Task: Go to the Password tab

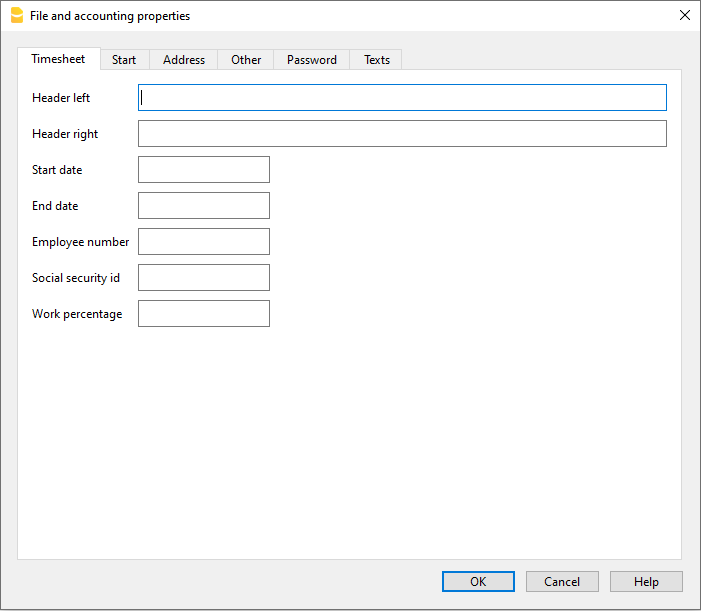Action: pyautogui.click(x=312, y=60)
